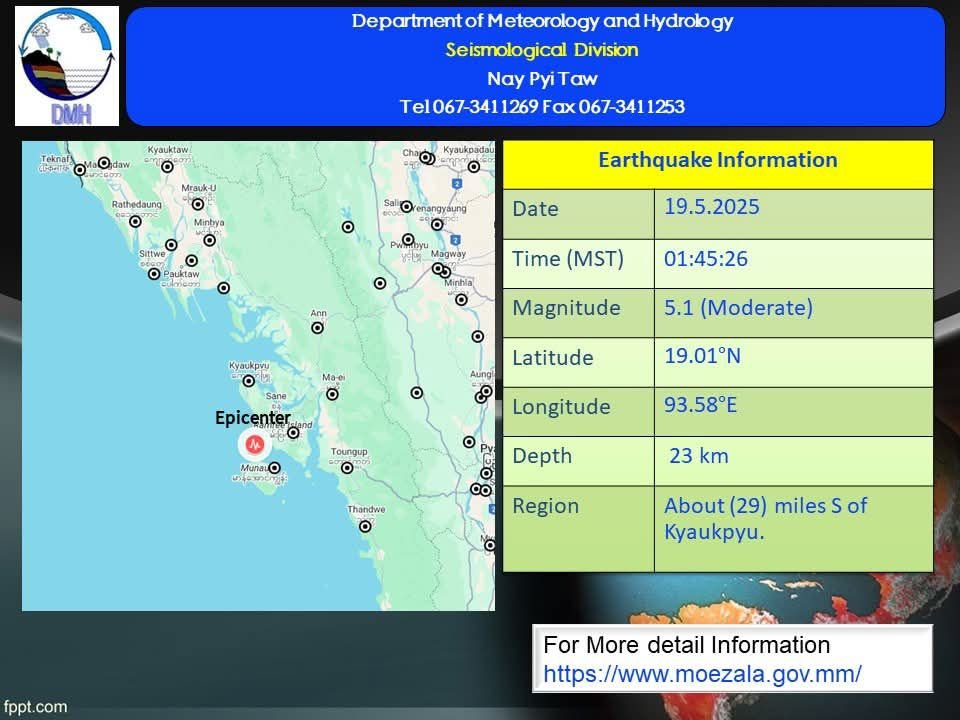Screen dimensions: 960x720
Task: Select the Mrauk-U town marker
Action: tap(198, 204)
